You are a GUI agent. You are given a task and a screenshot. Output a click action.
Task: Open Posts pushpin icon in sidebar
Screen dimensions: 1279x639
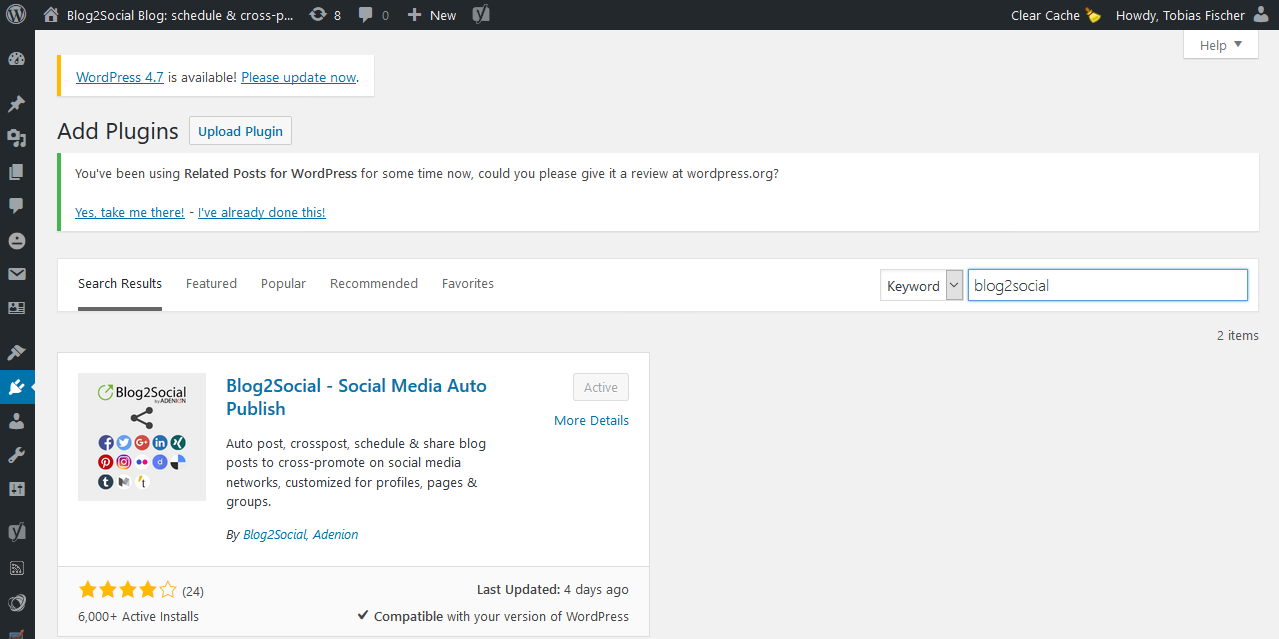[x=16, y=104]
